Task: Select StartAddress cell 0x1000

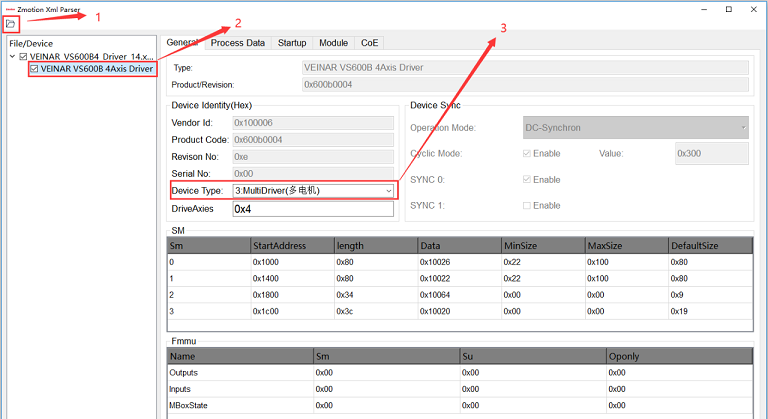Action: point(292,262)
